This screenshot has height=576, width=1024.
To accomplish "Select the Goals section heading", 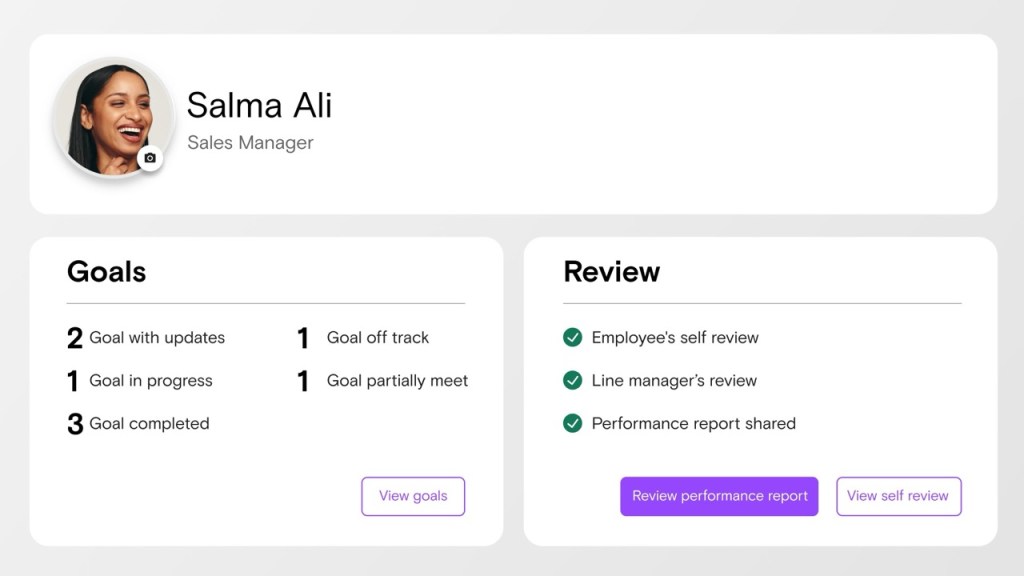I will point(106,272).
